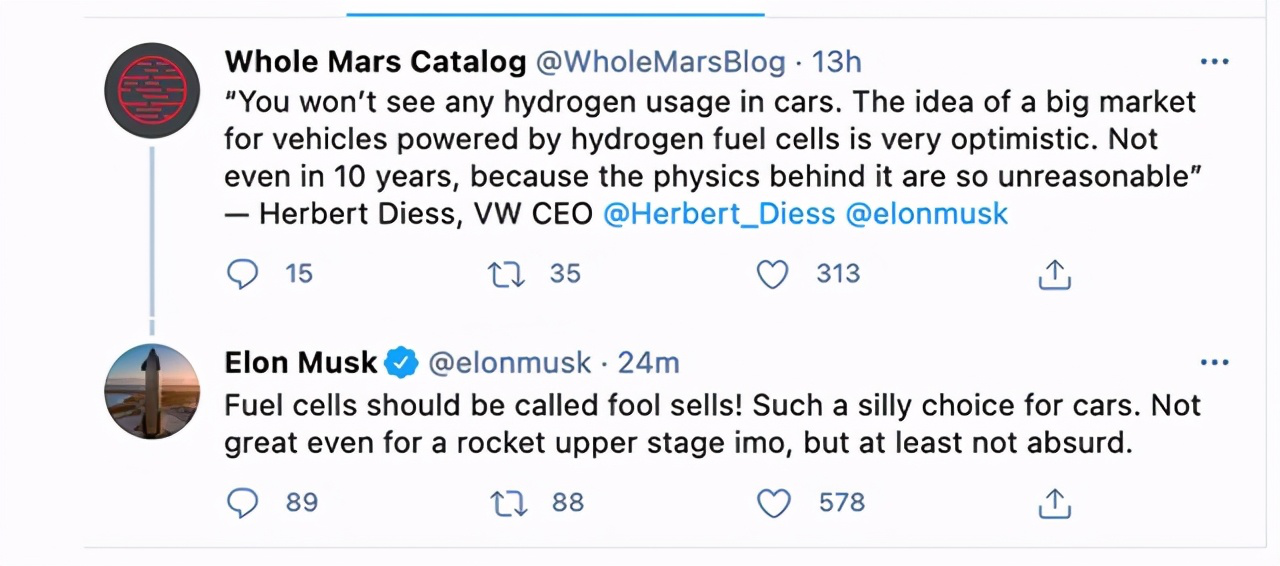Share the Whole Mars Catalog tweet
1280x566 pixels.
point(1054,274)
